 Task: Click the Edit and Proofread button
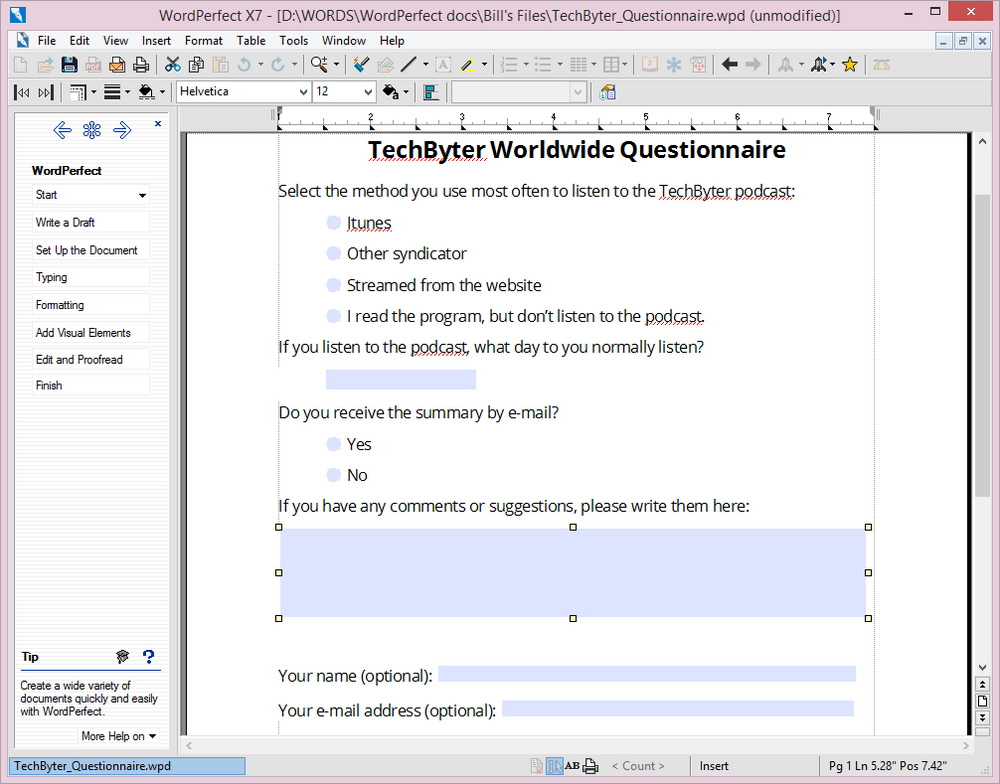pos(91,359)
